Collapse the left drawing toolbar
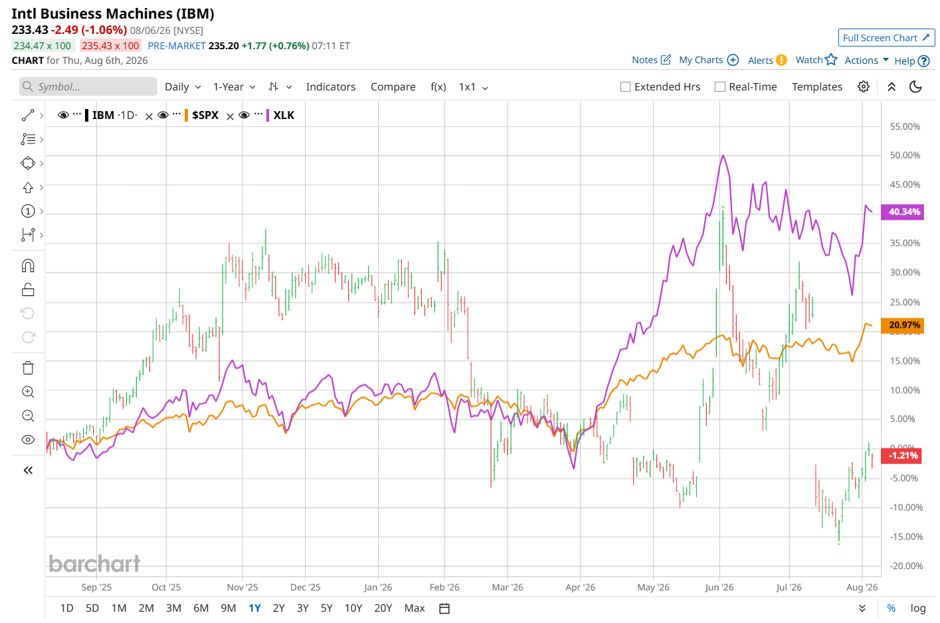940x623 pixels. pos(28,470)
